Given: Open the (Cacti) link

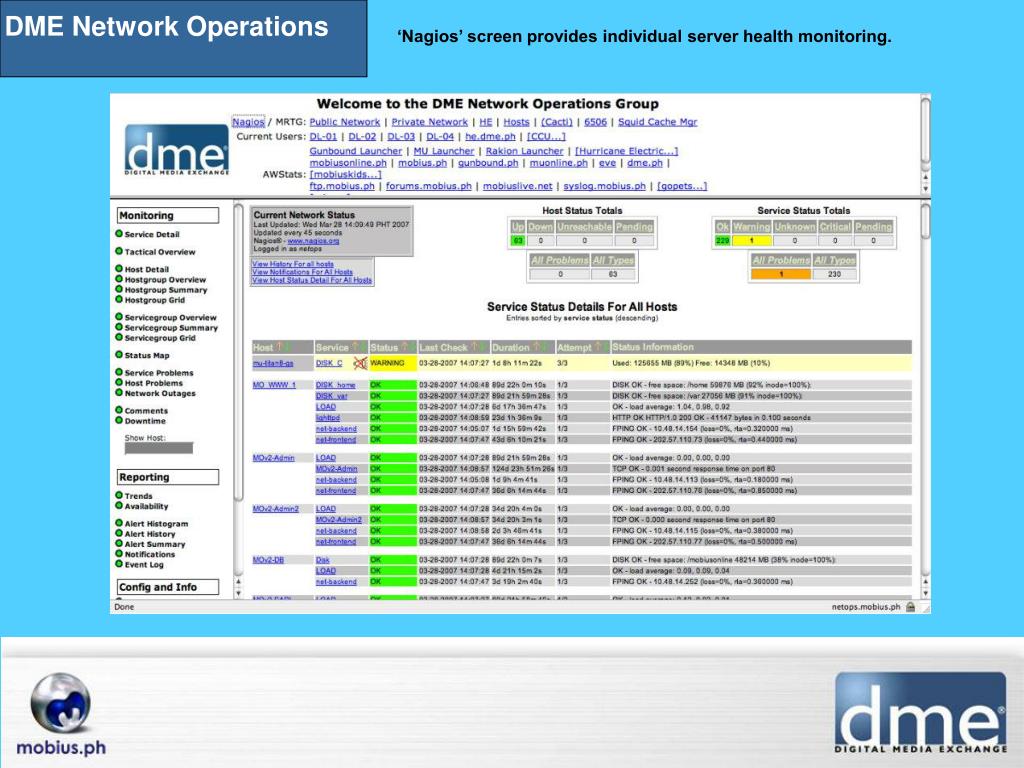Looking at the screenshot, I should pos(556,122).
